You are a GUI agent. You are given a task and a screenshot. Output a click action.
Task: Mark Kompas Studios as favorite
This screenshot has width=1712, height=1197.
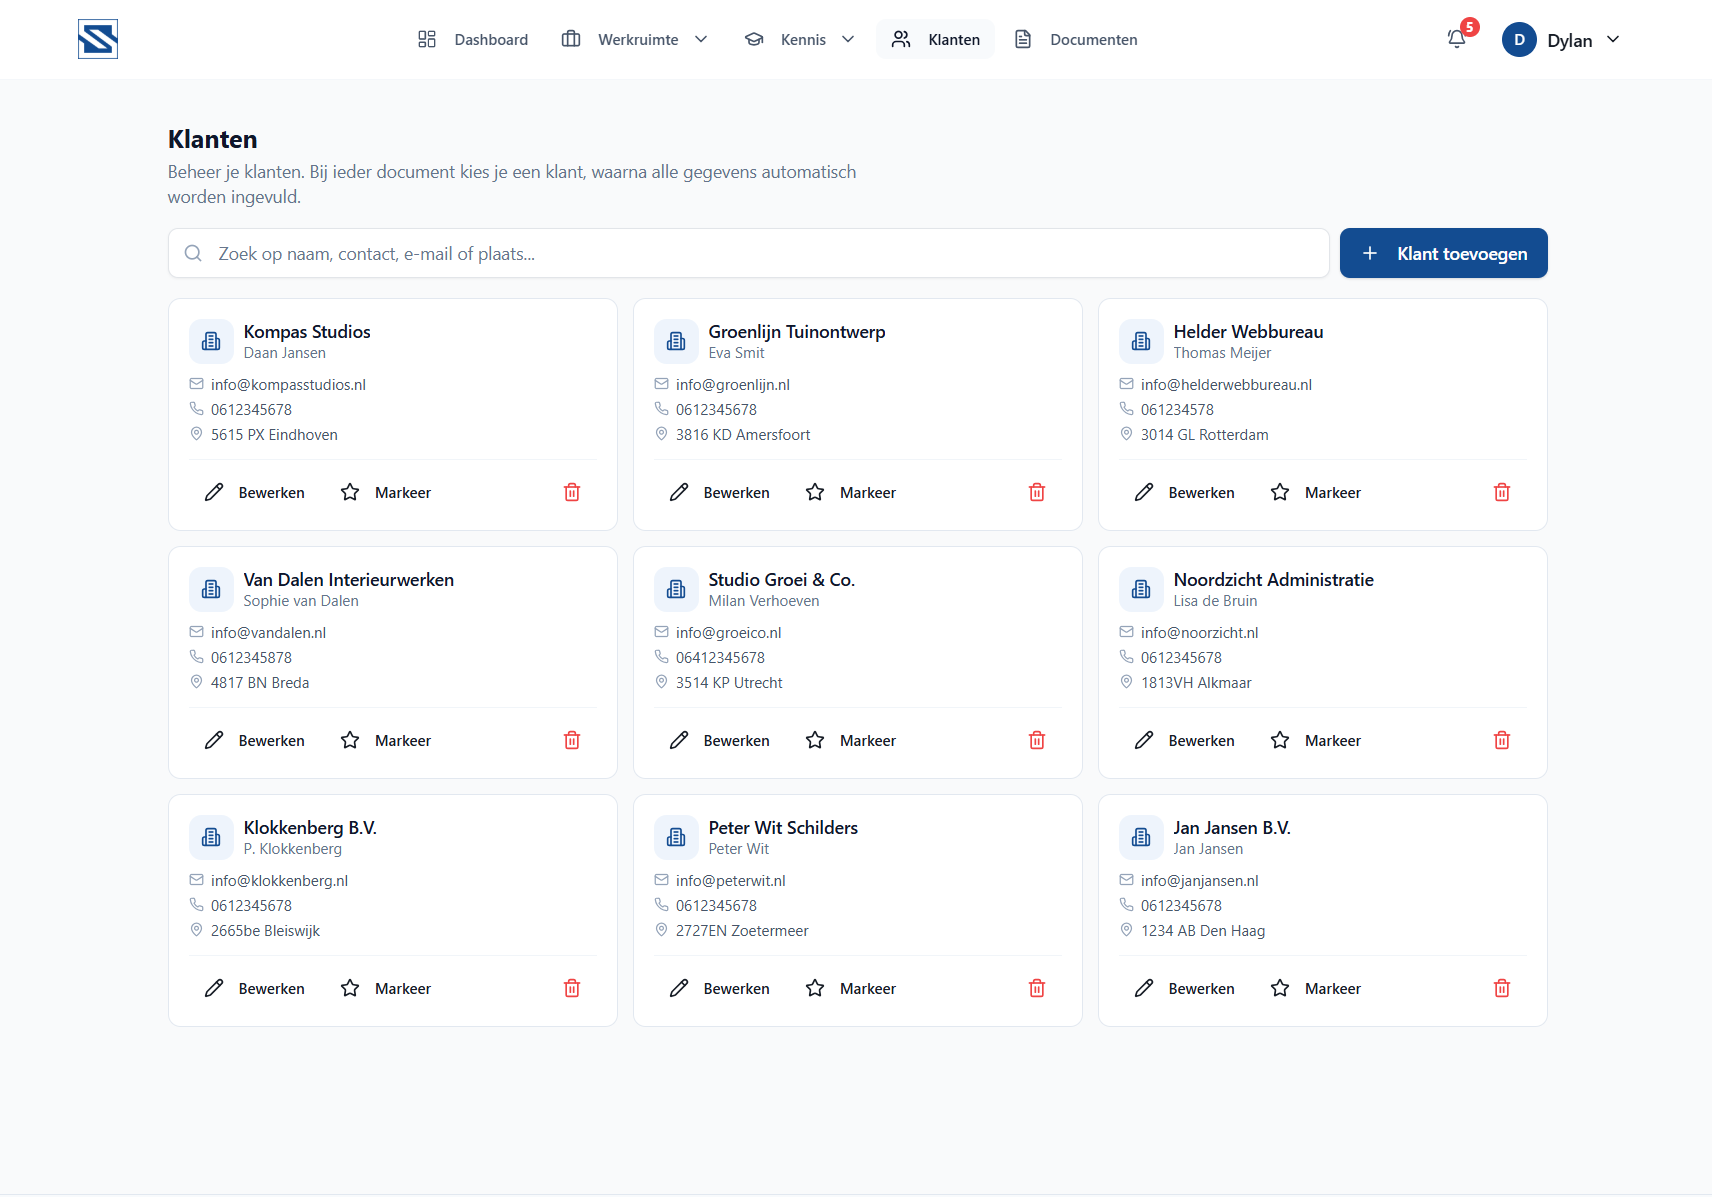point(386,492)
